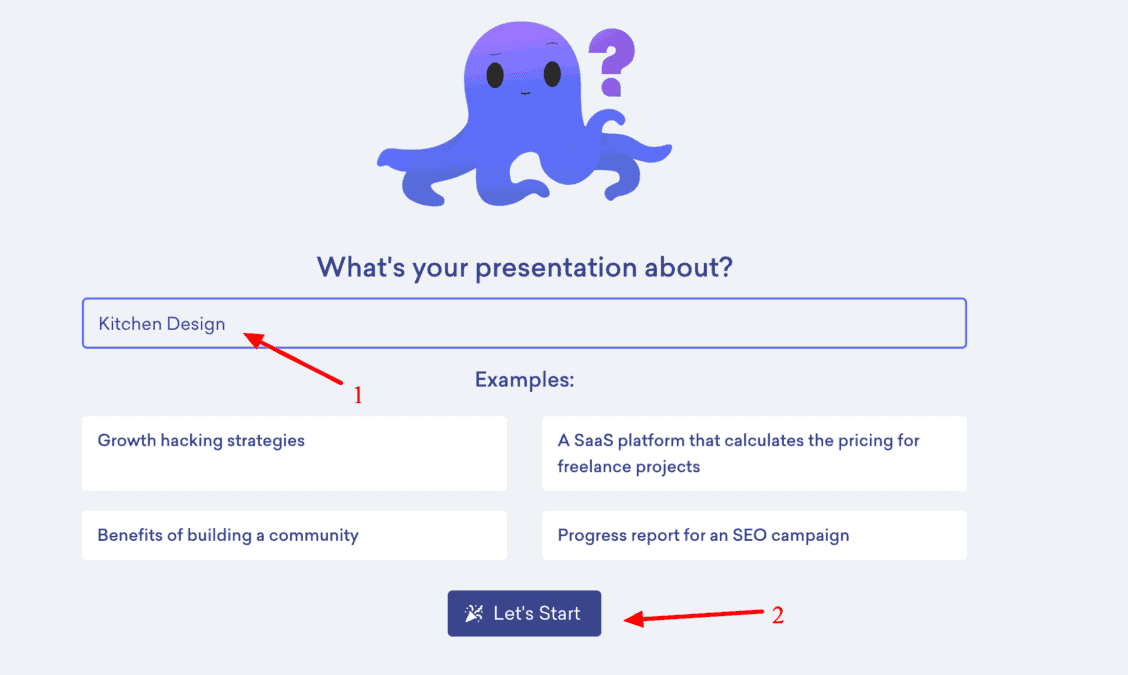The width and height of the screenshot is (1128, 675).
Task: Click the "What's your presentation about?" heading
Action: [524, 267]
